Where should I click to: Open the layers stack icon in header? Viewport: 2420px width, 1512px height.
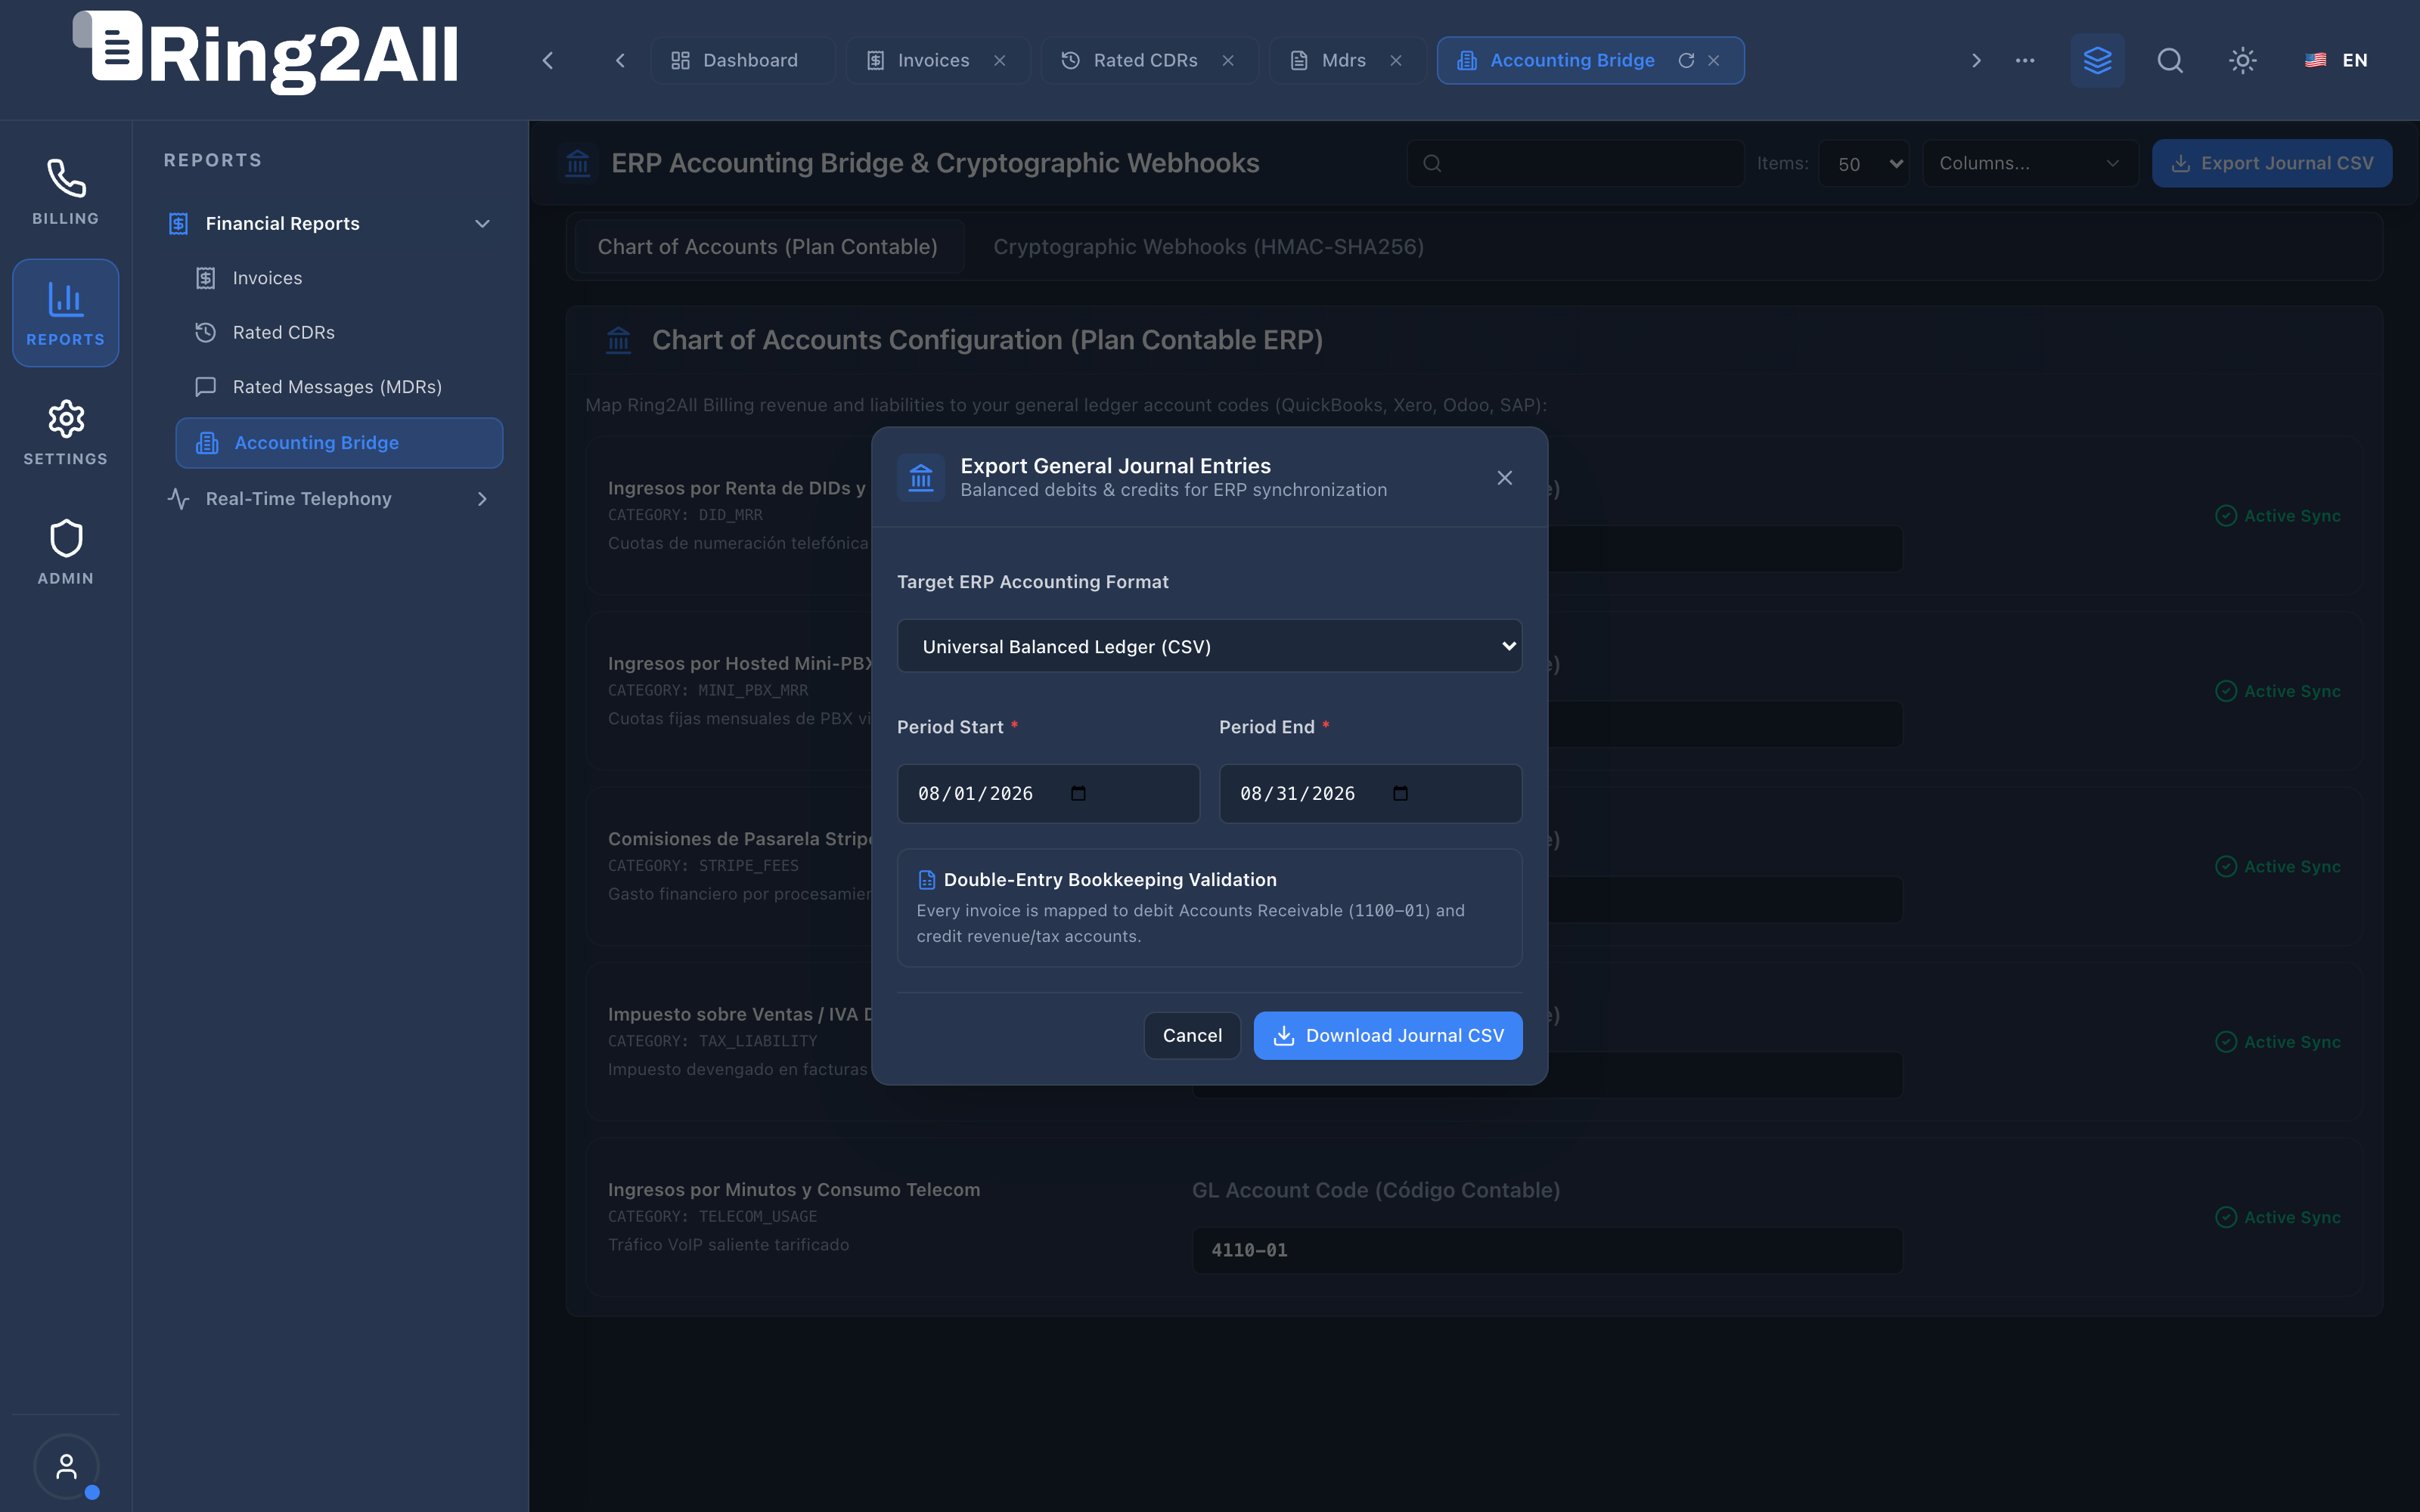[x=2097, y=60]
